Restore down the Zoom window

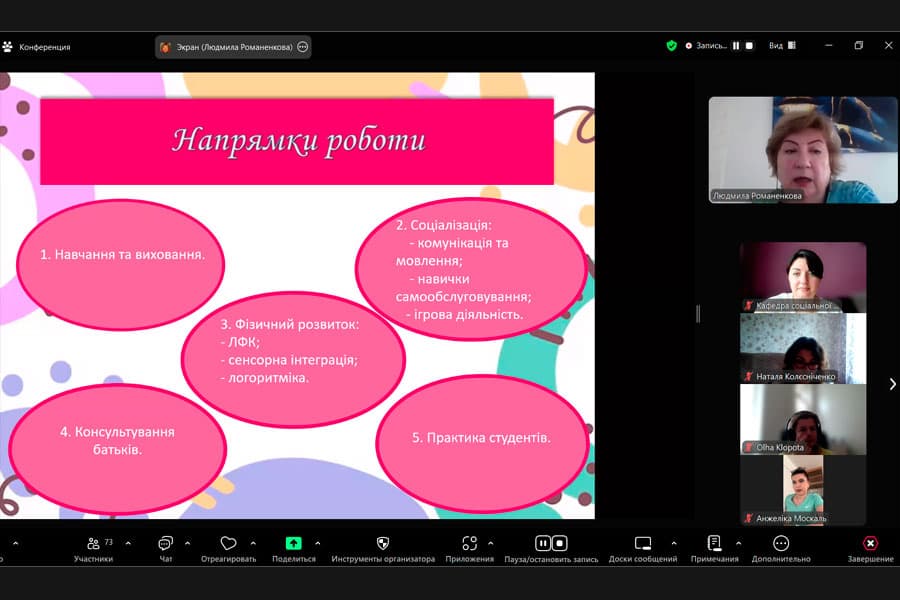859,45
